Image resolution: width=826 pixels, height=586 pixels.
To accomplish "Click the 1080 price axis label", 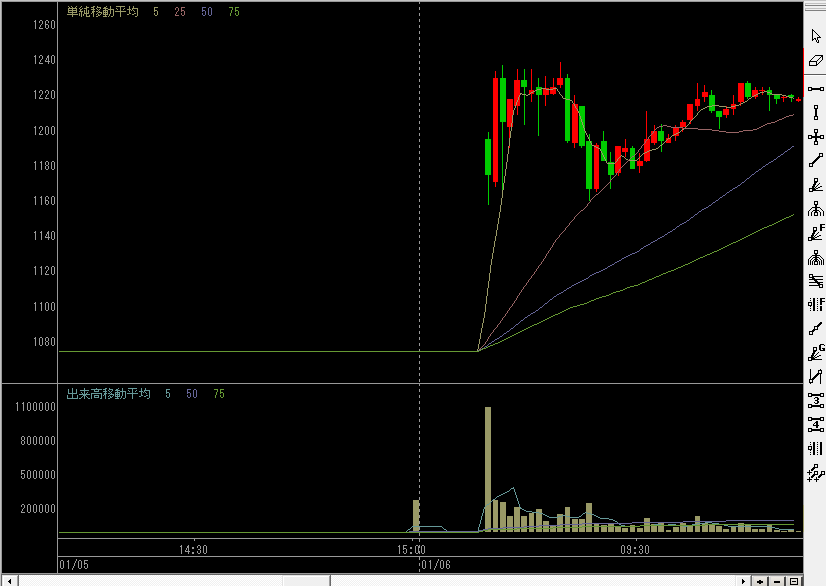I will 44,342.
